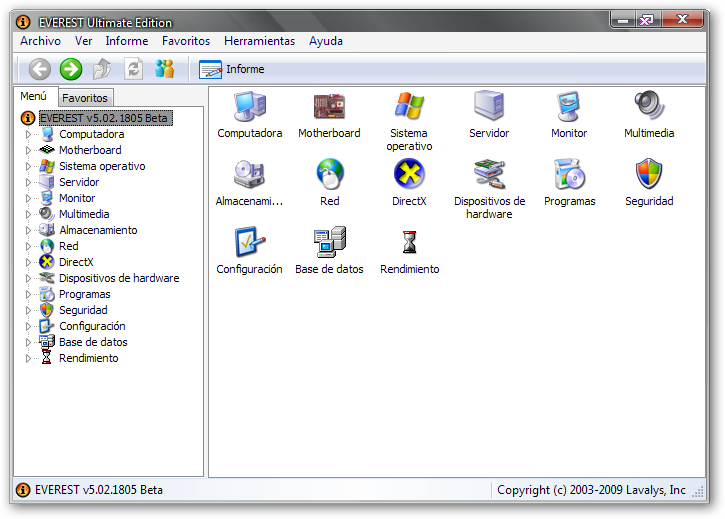Open the Favoritos menu in menu bar

pos(186,41)
